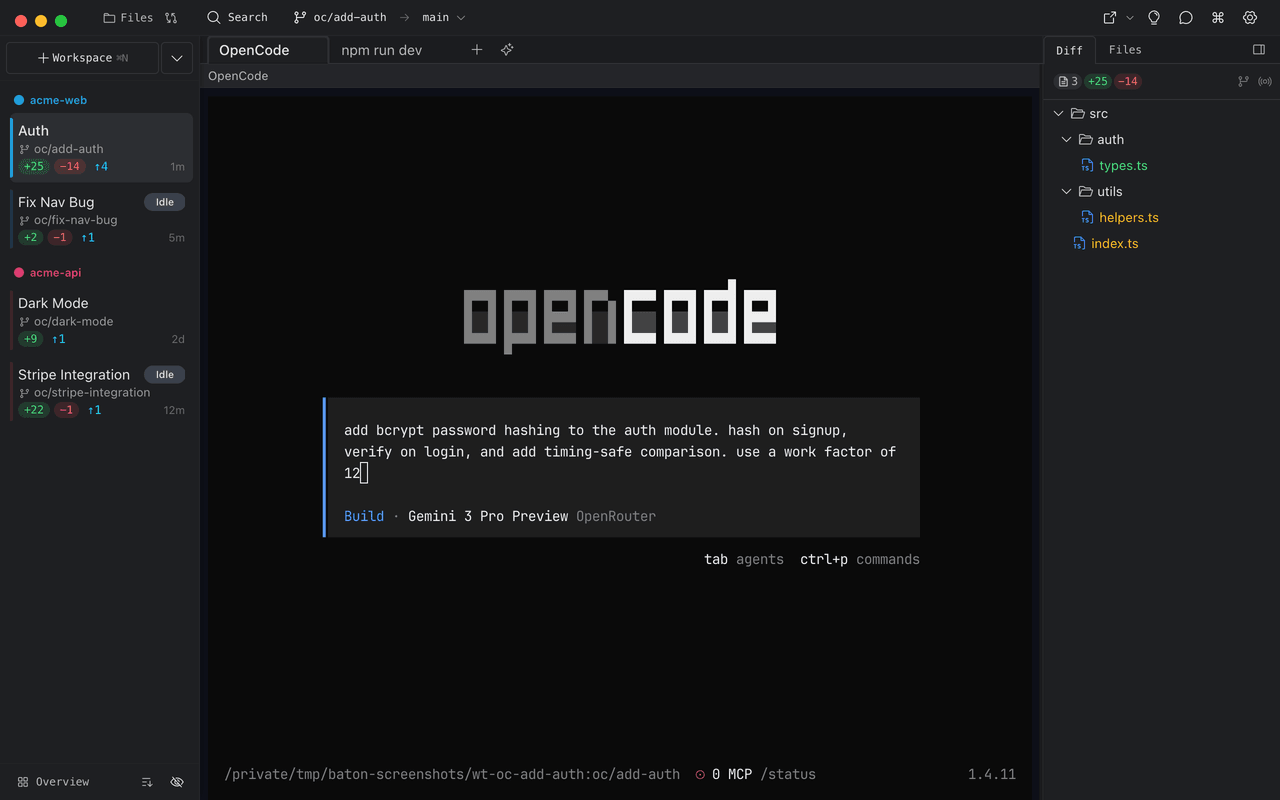Screen dimensions: 1280x800
Task: Click the −14 deletions badge in Diff panel
Action: pos(1128,82)
